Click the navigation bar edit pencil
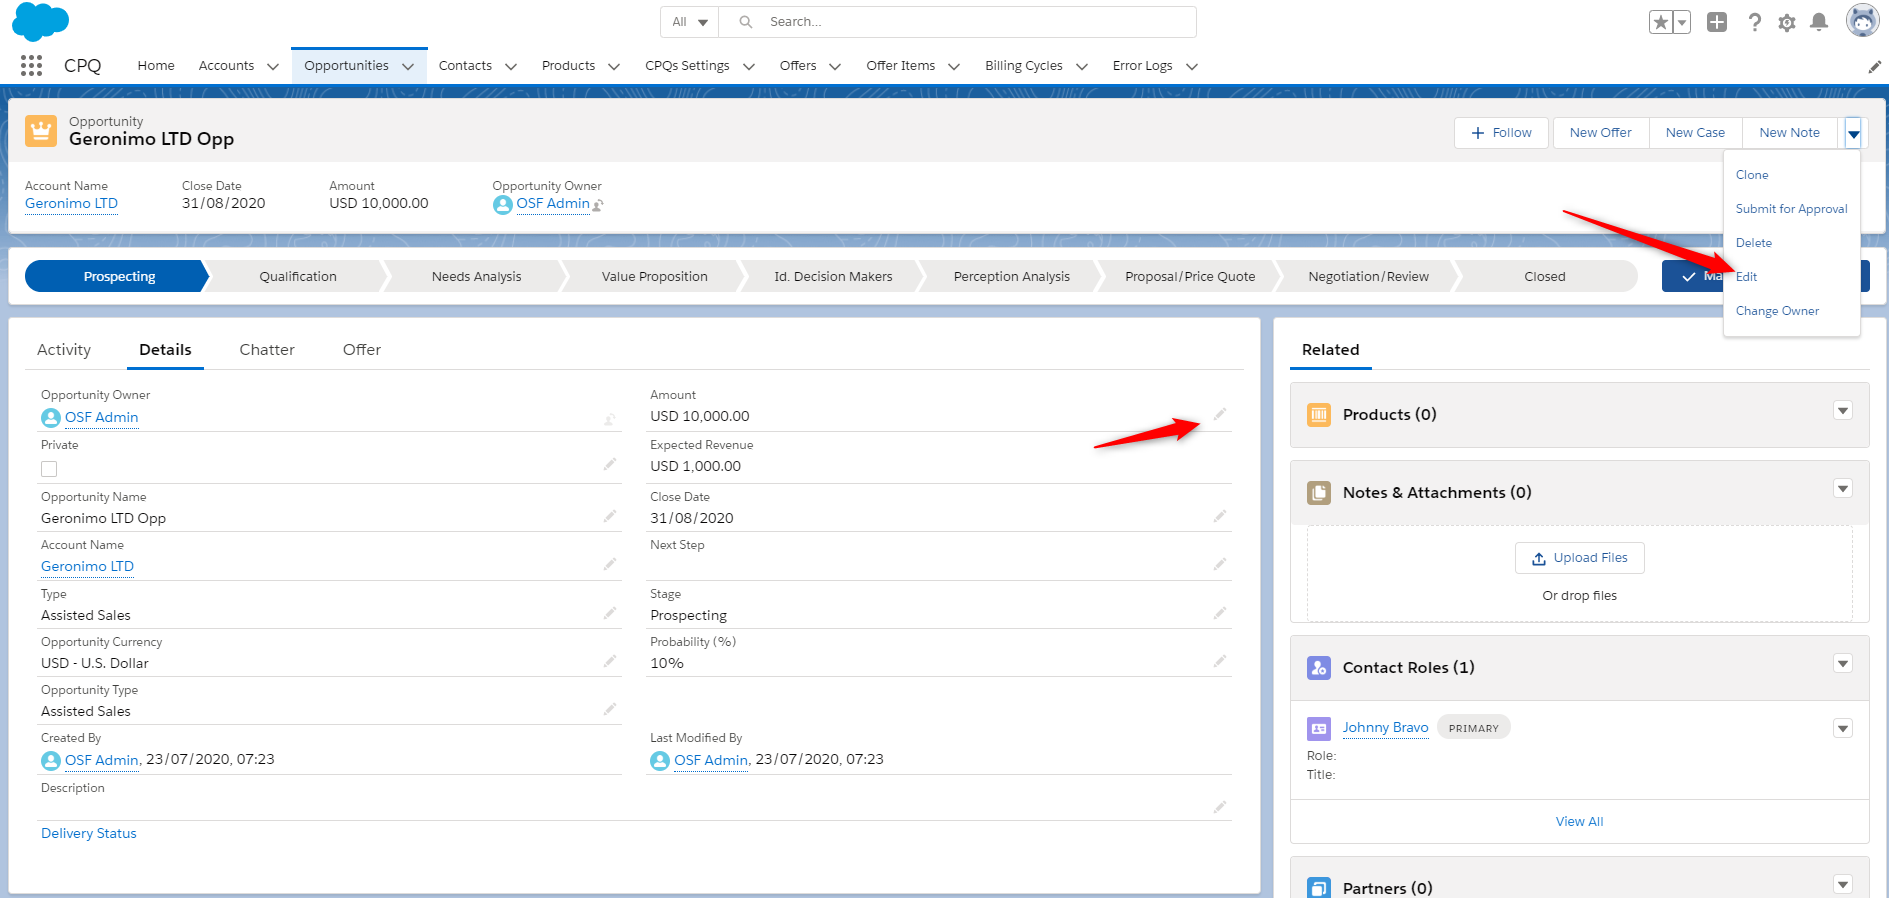Screen dimensions: 1889x898 pyautogui.click(x=1874, y=67)
